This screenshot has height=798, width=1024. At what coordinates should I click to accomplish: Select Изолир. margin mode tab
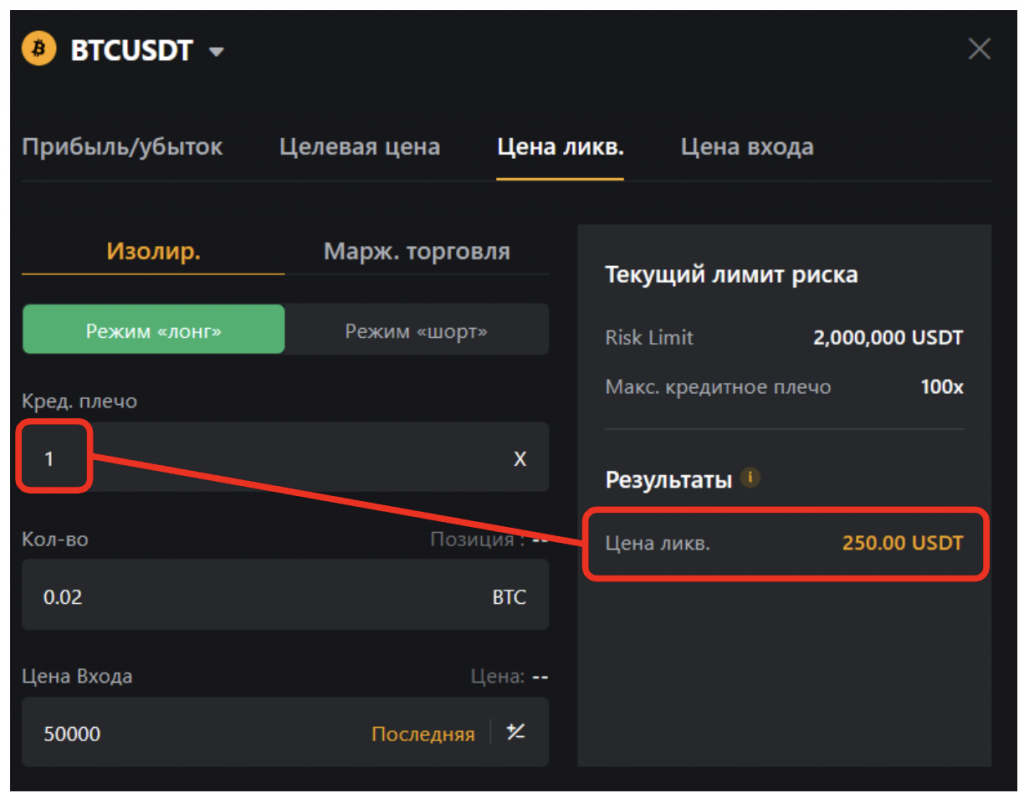153,251
